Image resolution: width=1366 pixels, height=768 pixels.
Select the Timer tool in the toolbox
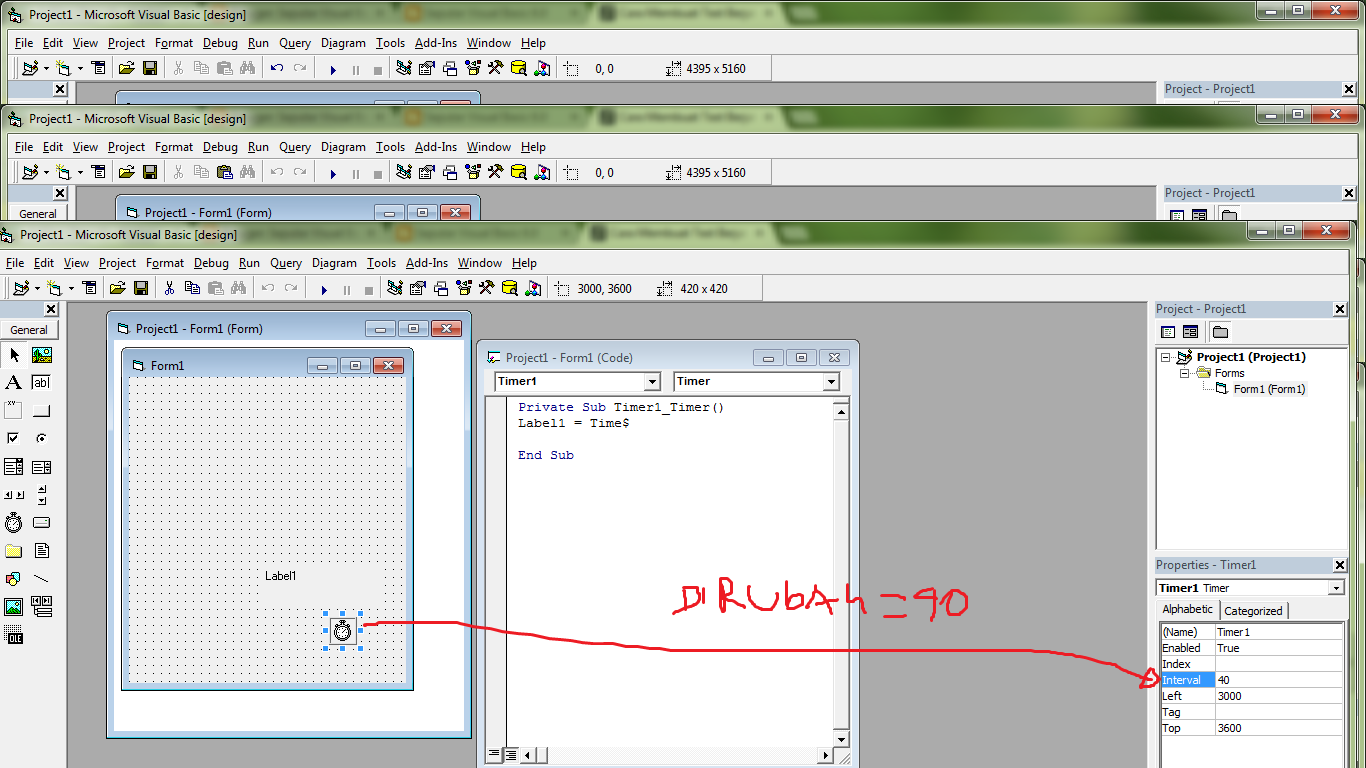[13, 522]
